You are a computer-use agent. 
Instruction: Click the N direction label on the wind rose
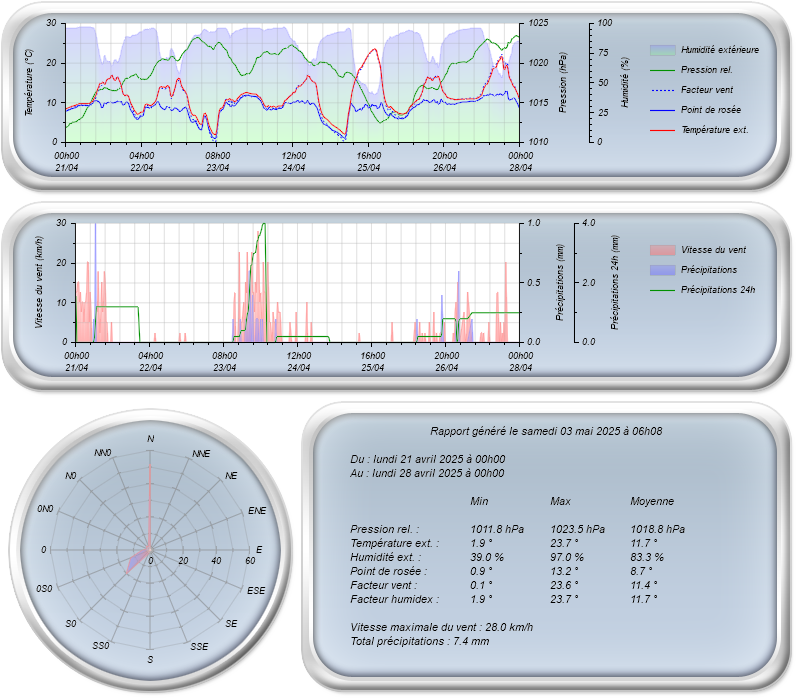pos(151,439)
